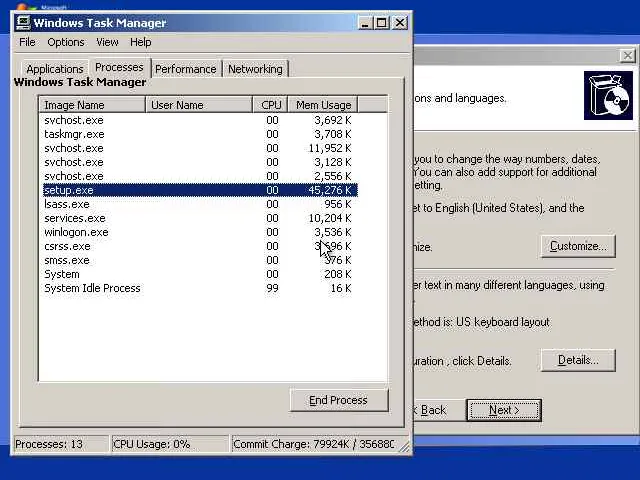
Task: Switch to the Applications tab
Action: [x=55, y=69]
